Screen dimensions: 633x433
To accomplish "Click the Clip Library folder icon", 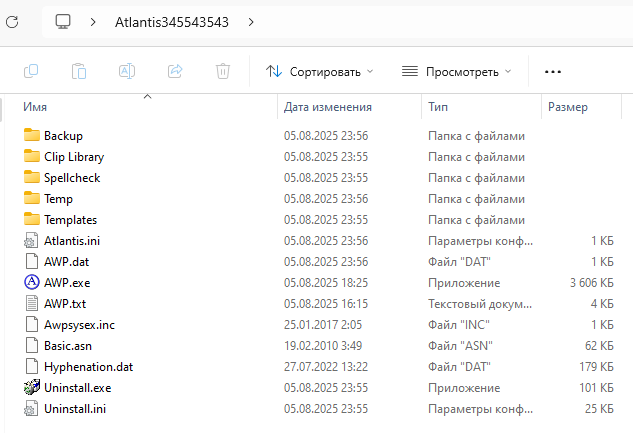I will click(x=31, y=156).
